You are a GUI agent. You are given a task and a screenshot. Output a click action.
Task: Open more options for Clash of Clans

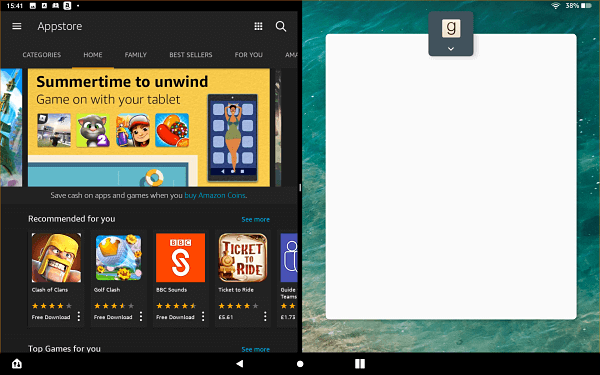[x=79, y=316]
